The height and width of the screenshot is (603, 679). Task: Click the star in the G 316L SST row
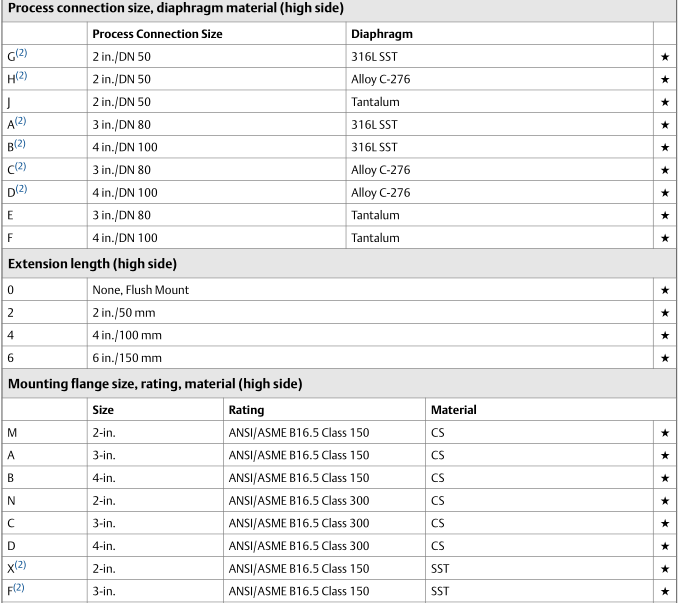click(665, 57)
